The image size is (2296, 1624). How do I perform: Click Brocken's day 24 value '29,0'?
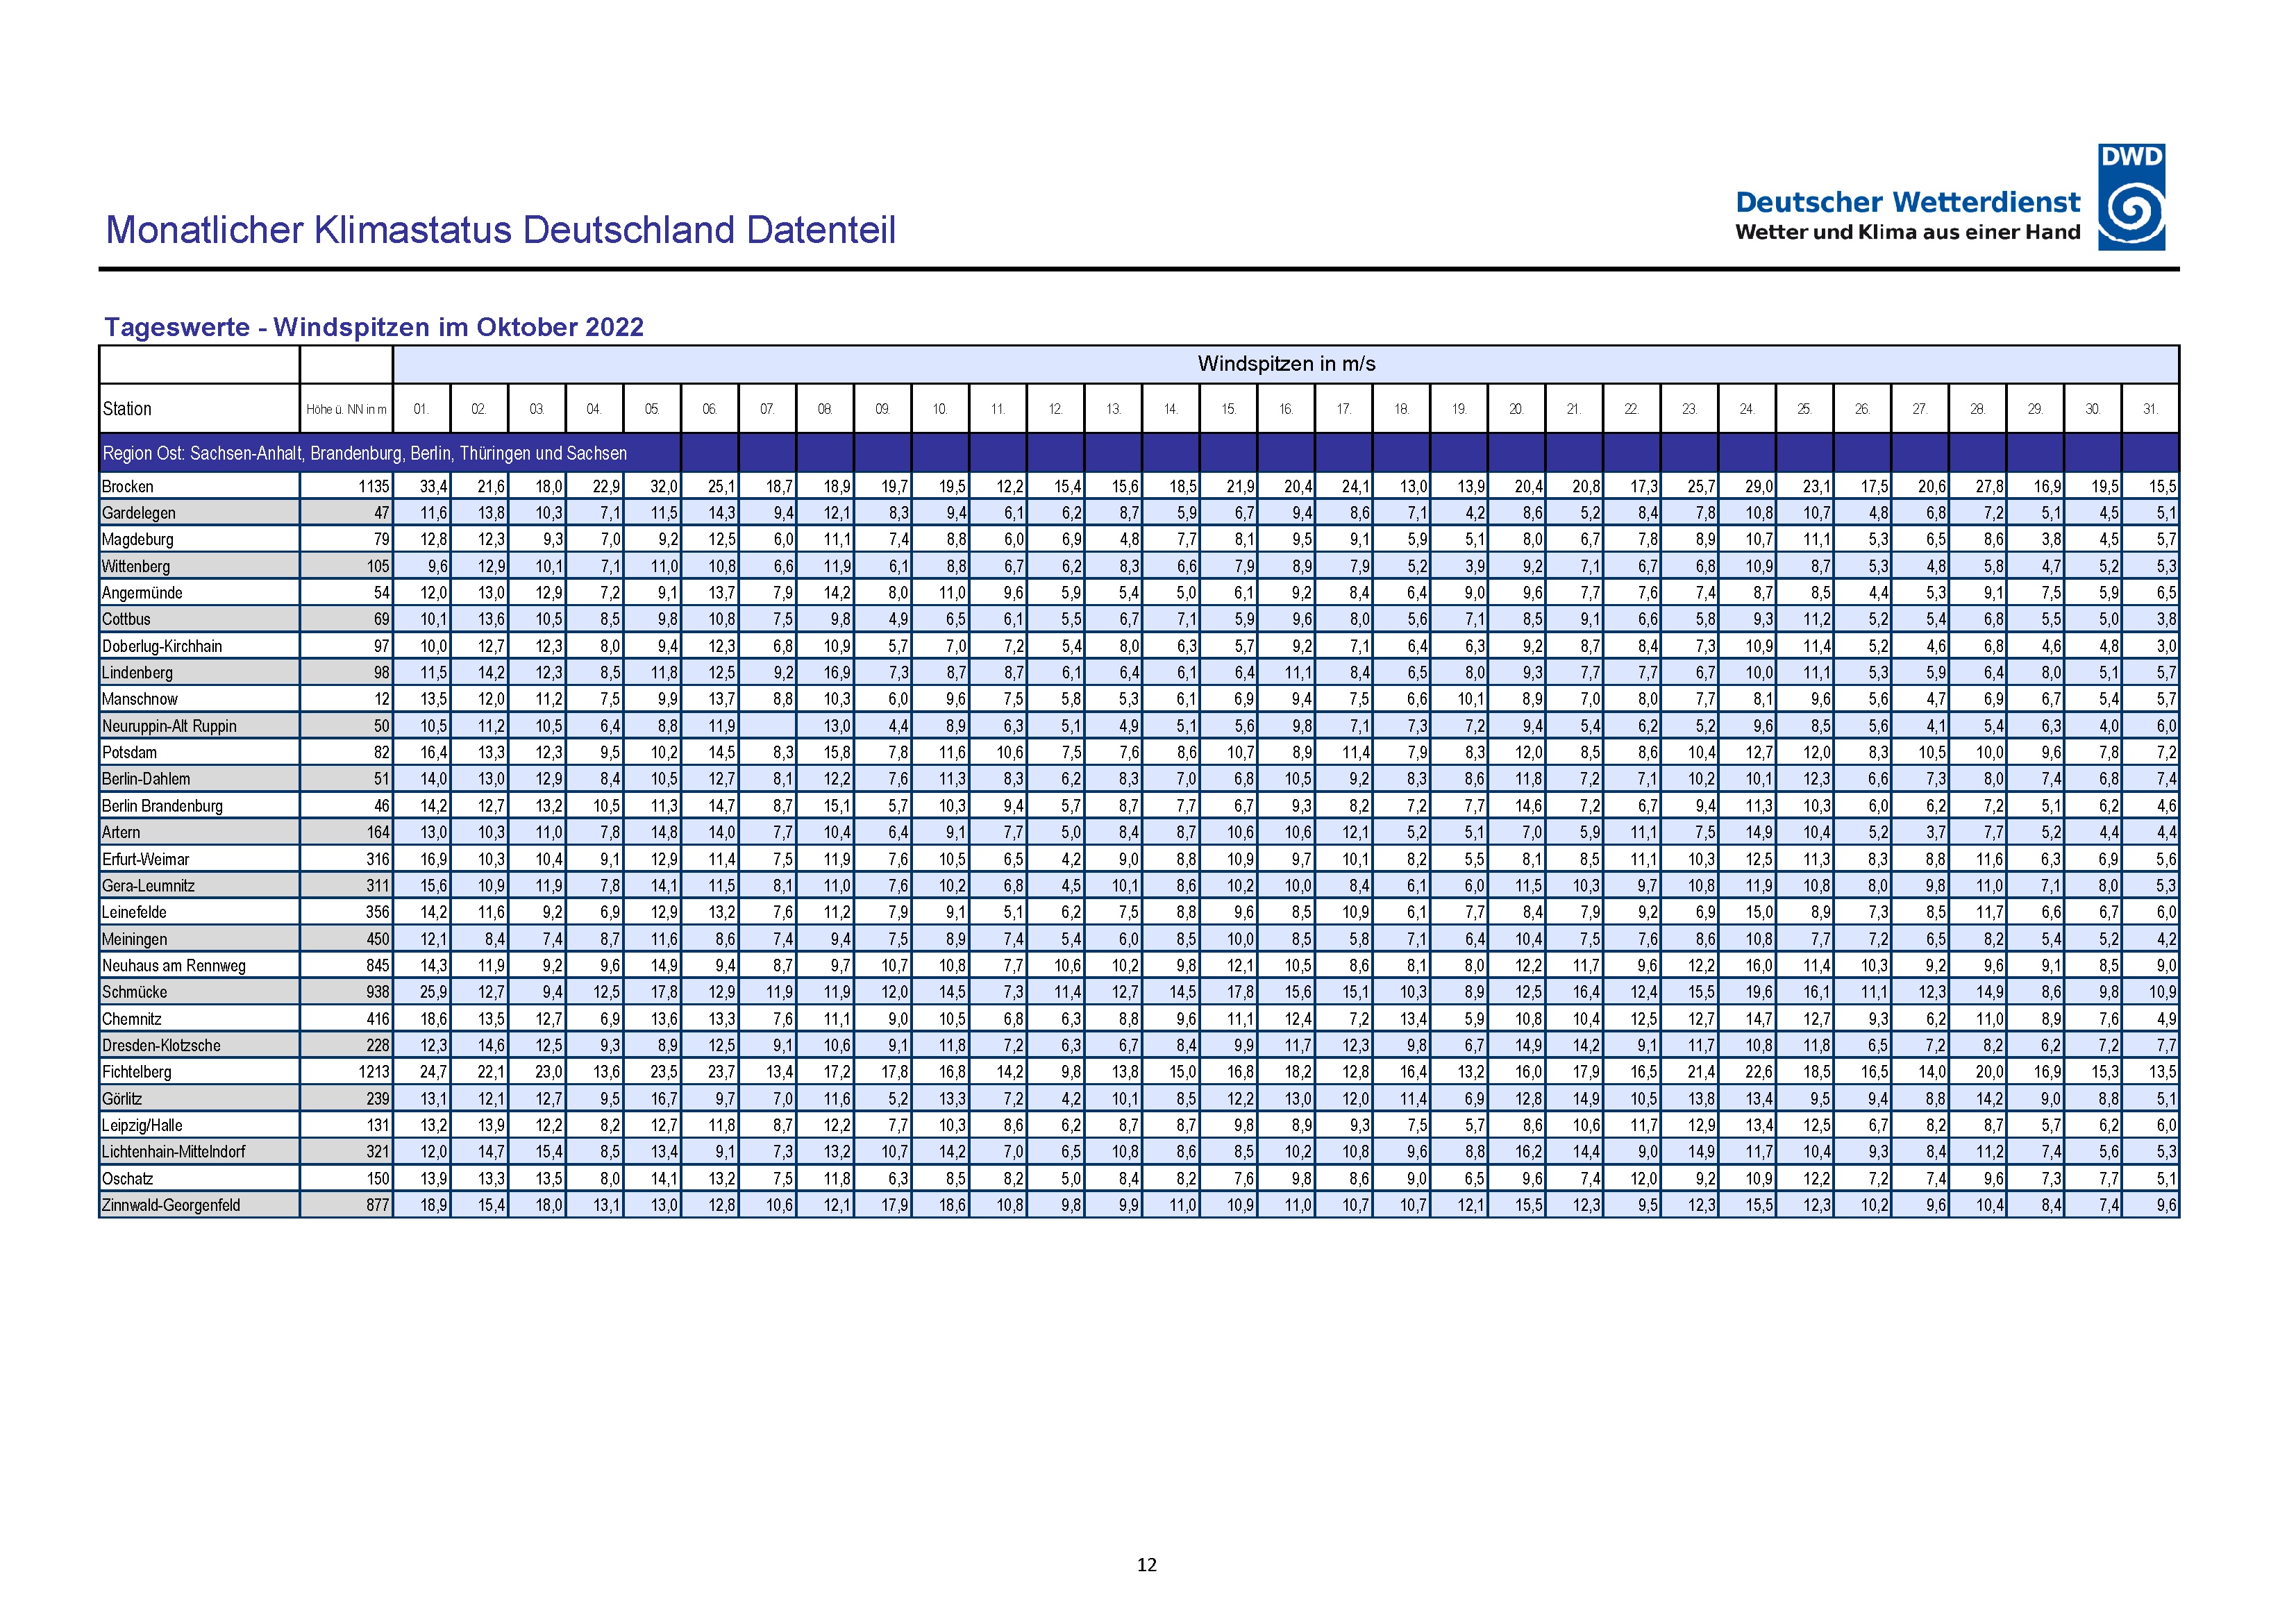click(1759, 487)
